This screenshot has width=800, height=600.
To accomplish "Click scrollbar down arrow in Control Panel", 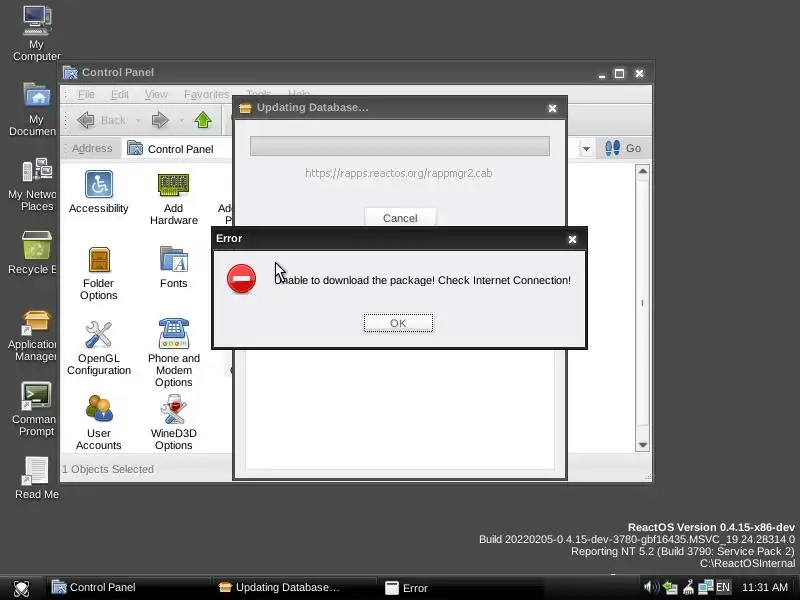I will click(643, 445).
